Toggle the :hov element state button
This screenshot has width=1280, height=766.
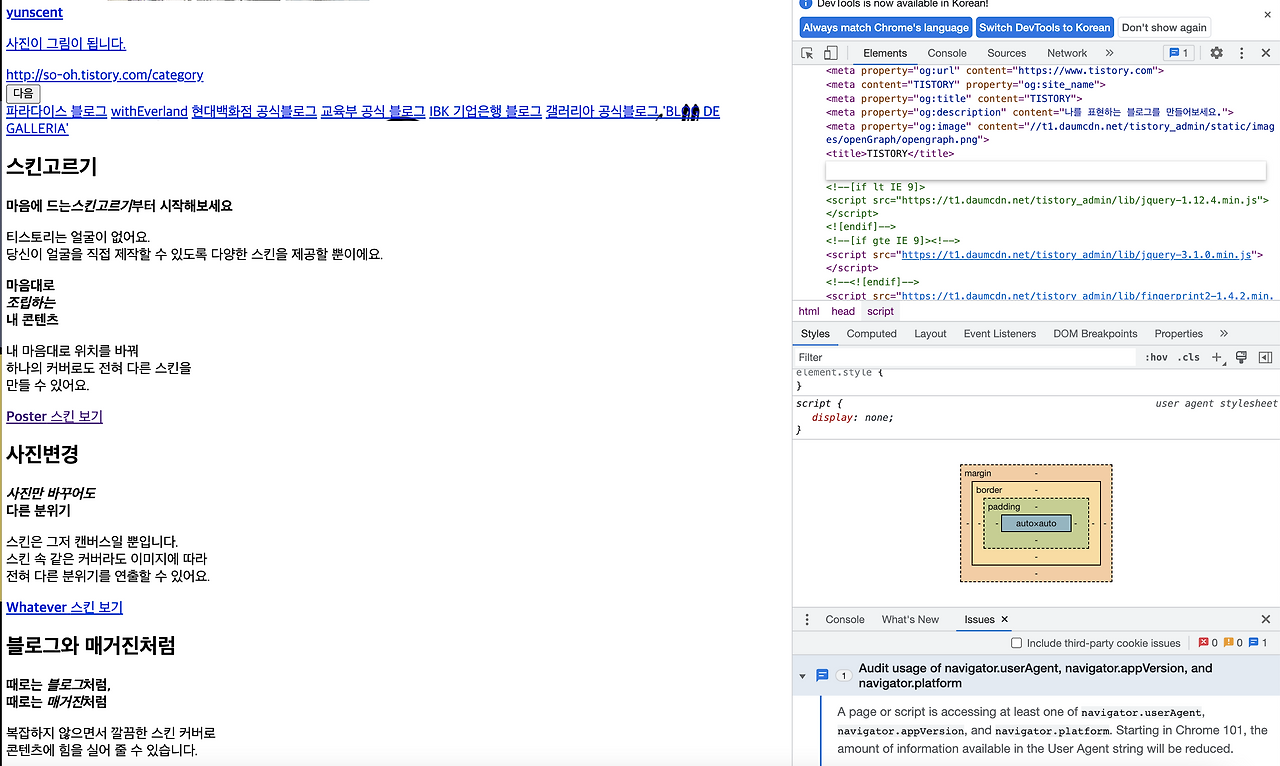1156,357
